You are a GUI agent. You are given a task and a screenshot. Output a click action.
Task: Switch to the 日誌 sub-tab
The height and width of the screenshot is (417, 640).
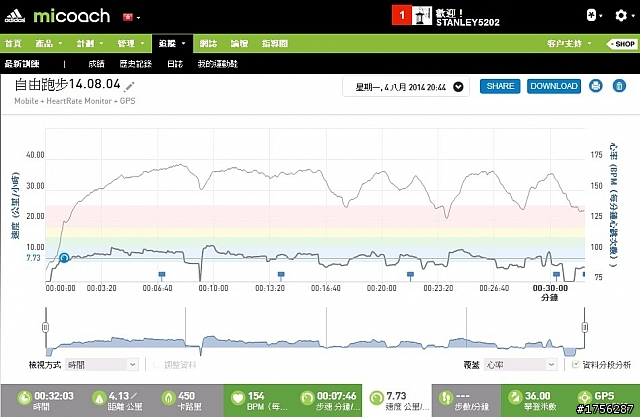coord(175,64)
